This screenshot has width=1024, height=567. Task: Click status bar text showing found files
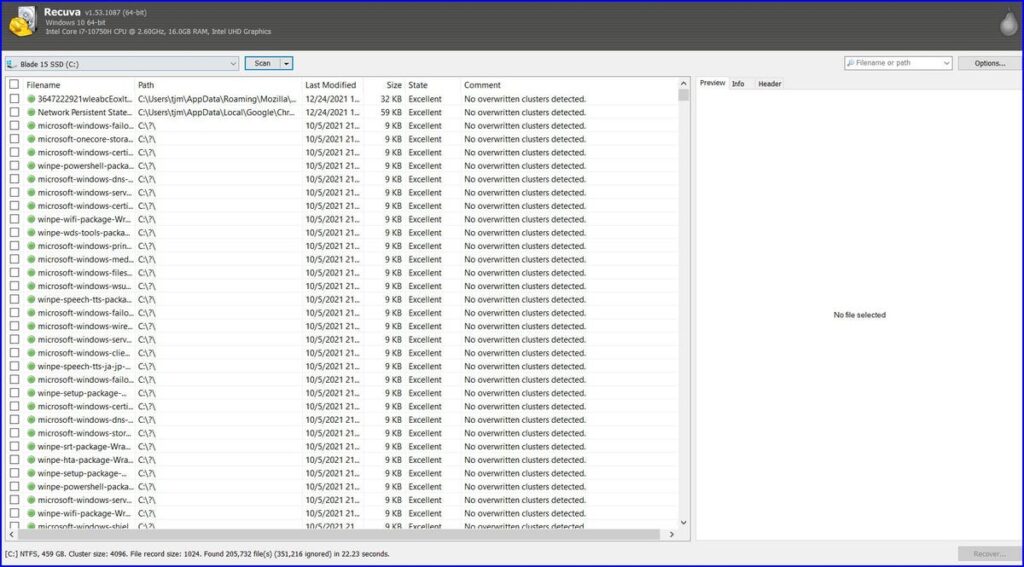(x=197, y=554)
